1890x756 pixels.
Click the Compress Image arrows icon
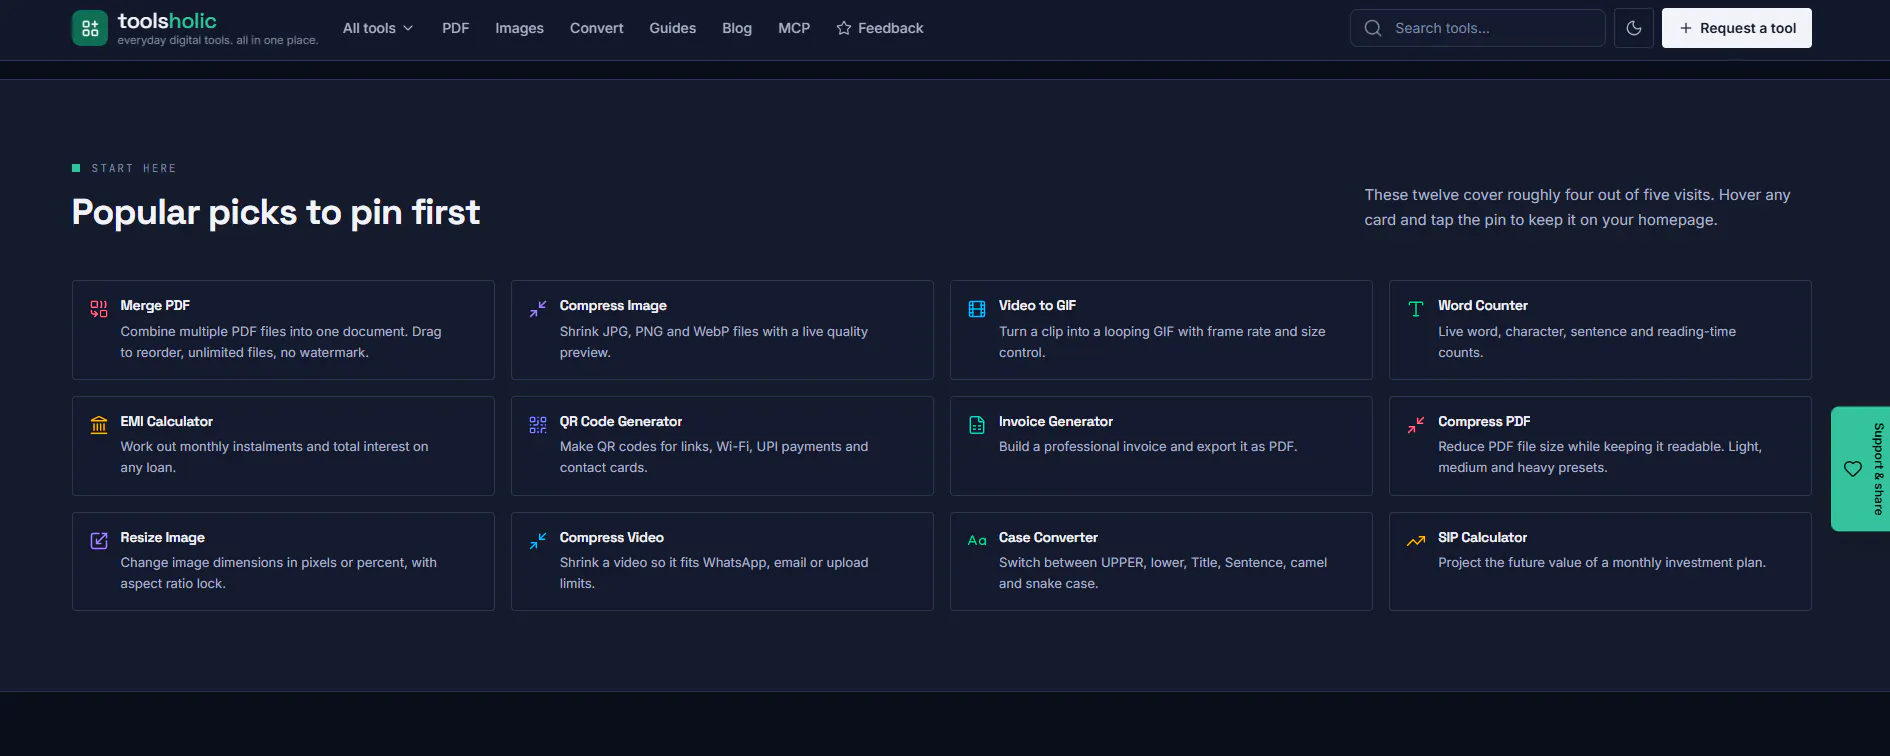pos(538,309)
